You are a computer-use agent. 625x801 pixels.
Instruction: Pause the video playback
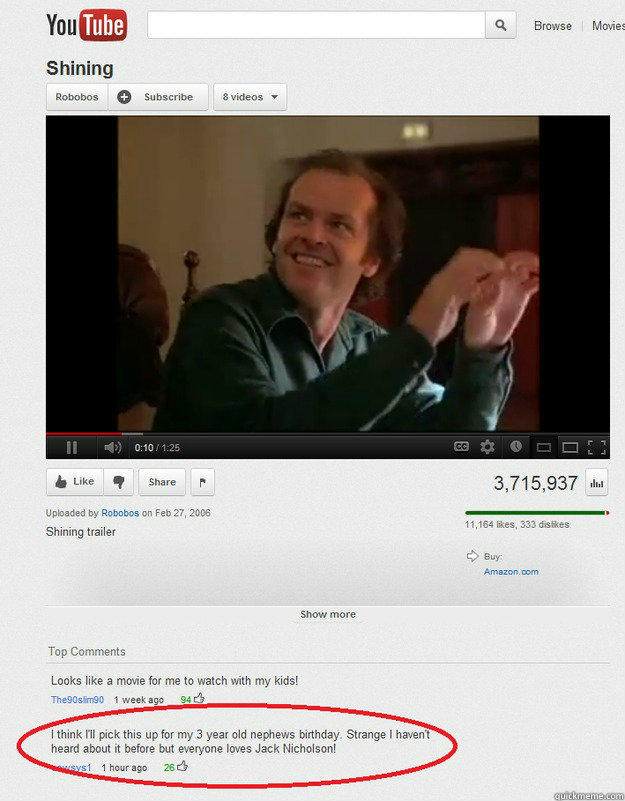click(72, 447)
